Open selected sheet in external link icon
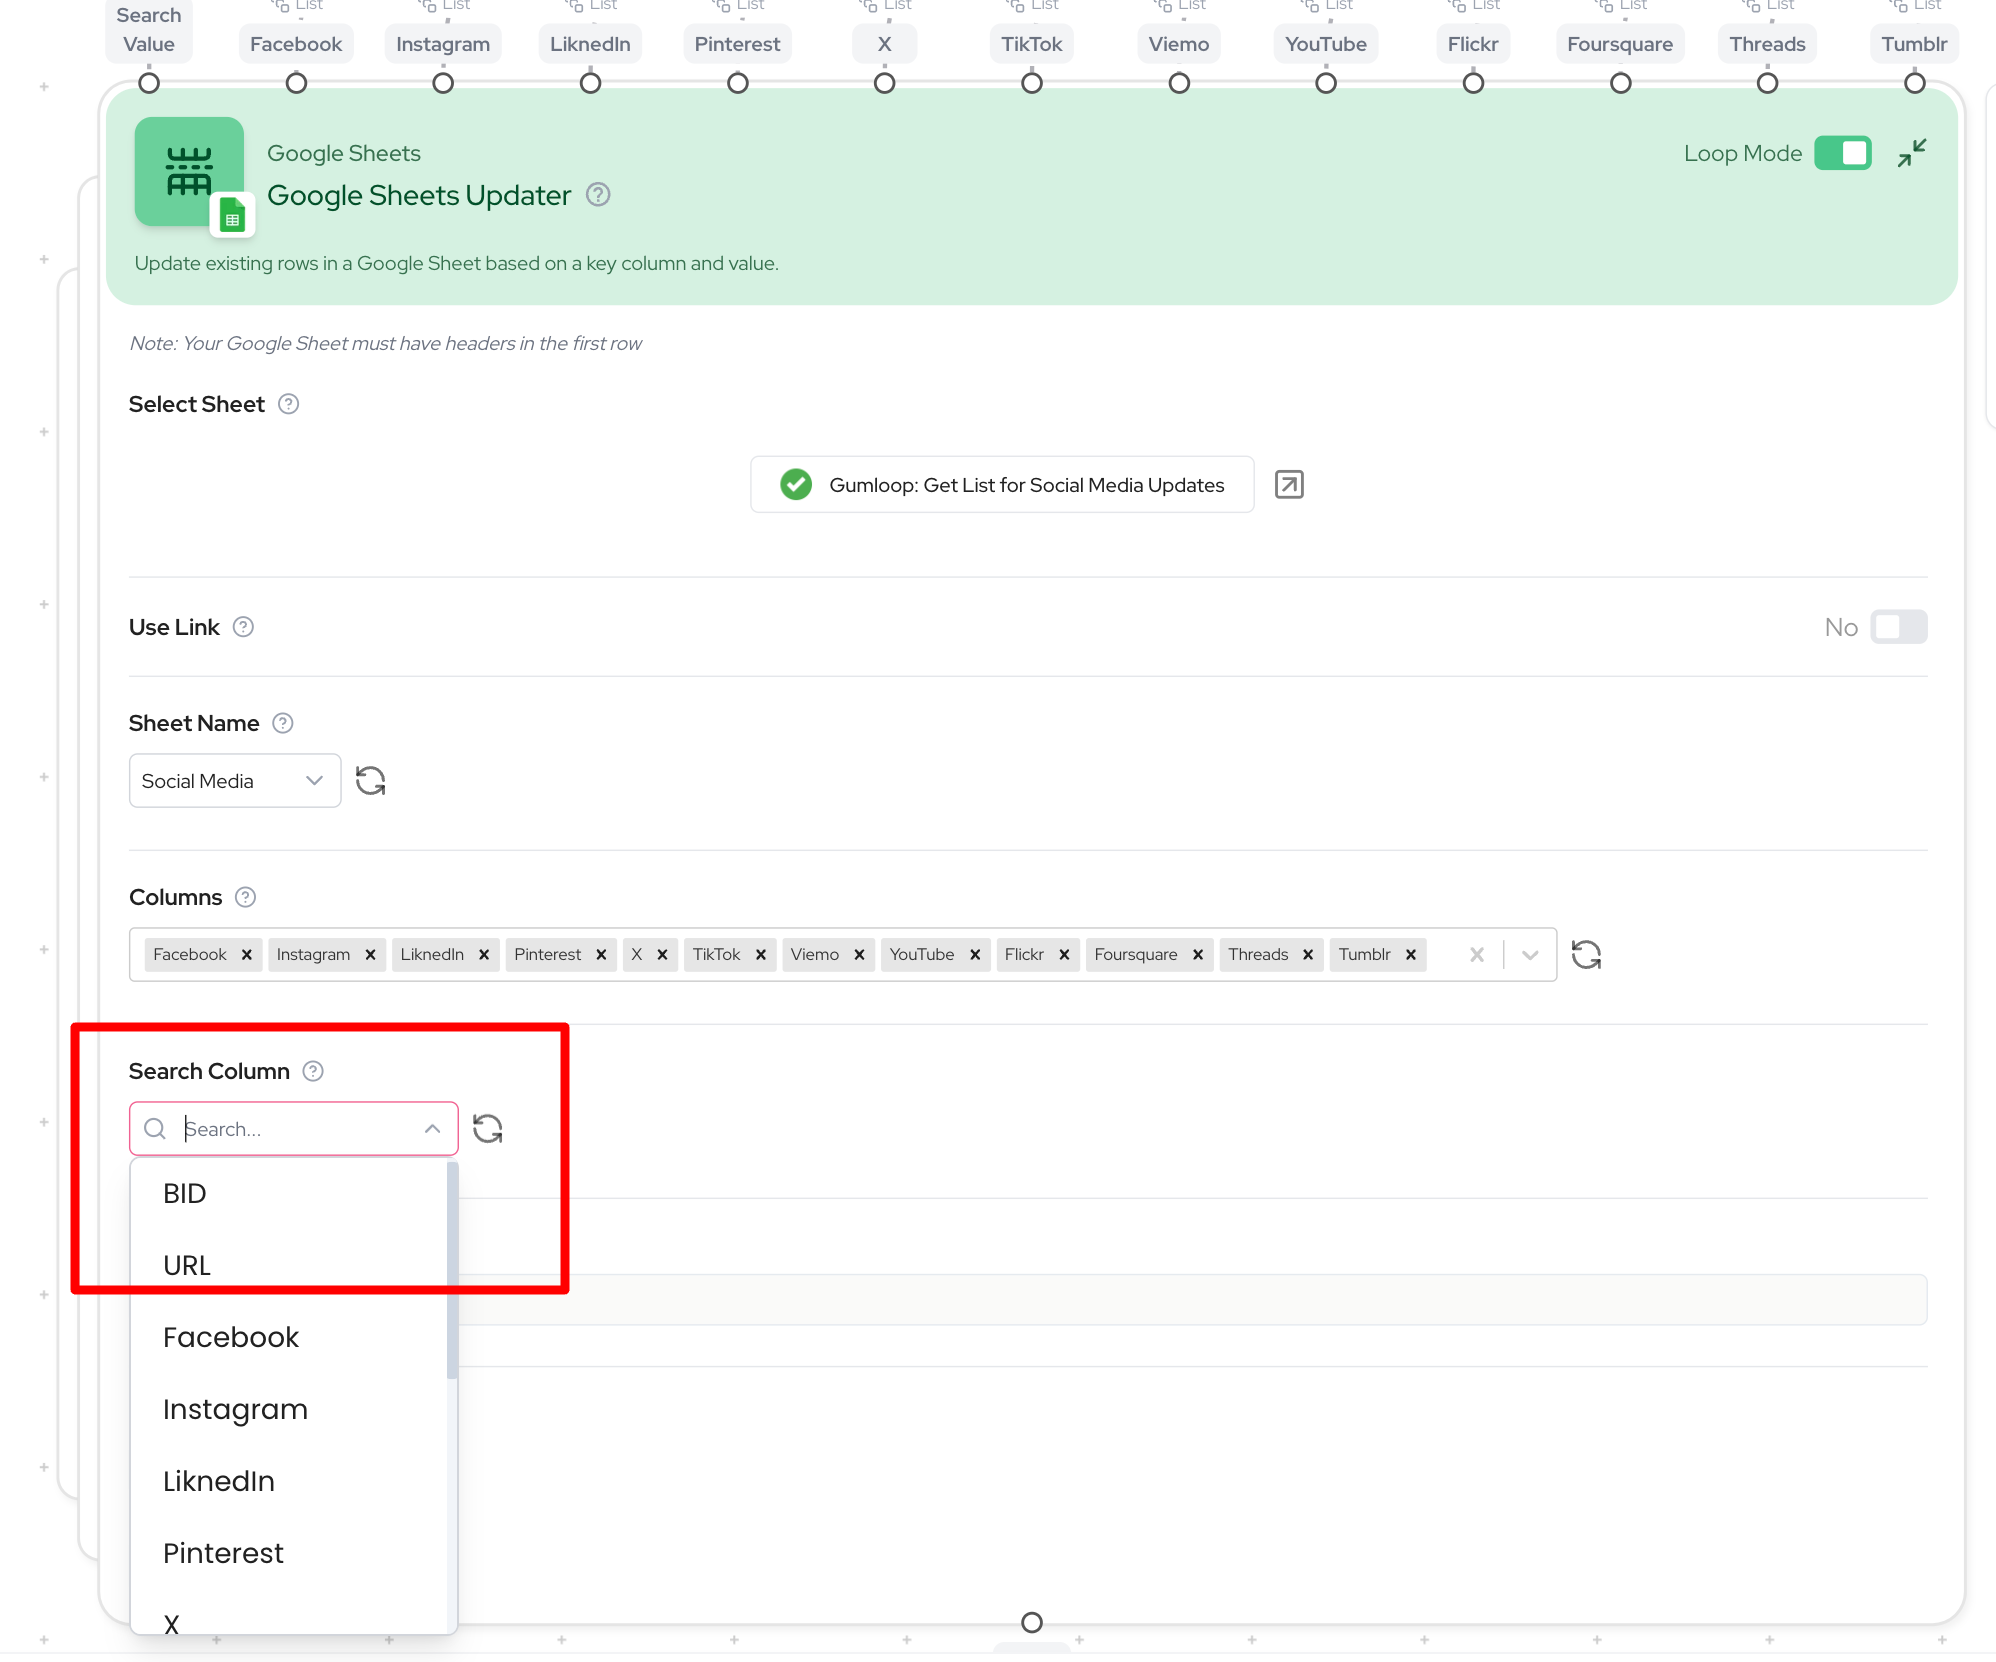 tap(1289, 485)
